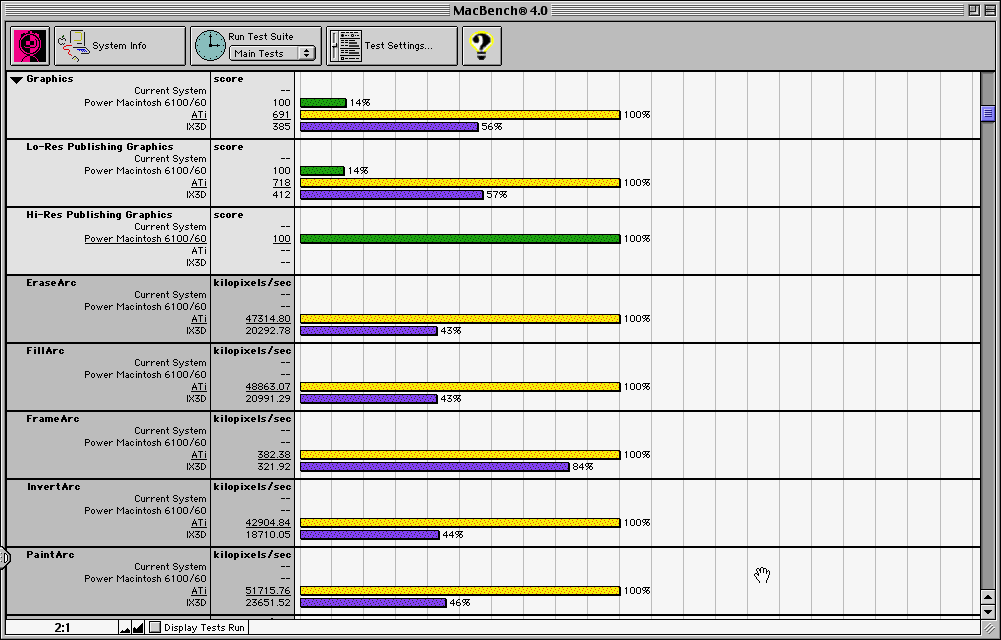Click the scrollbar down arrow
This screenshot has width=1001, height=640.
tap(988, 611)
